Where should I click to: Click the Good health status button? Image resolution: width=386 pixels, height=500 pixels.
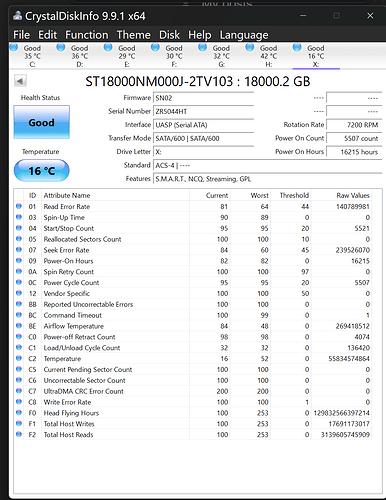coord(42,122)
